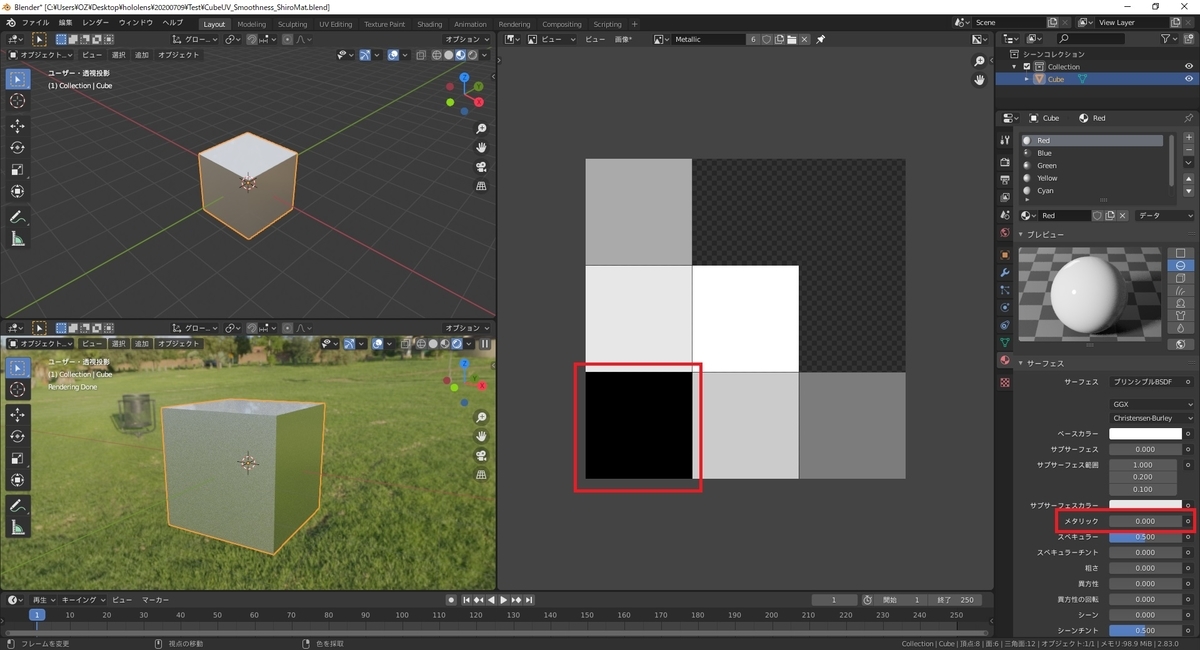Toggle X-ray in upper 3D viewport
Image resolution: width=1200 pixels, height=650 pixels.
tap(421, 55)
